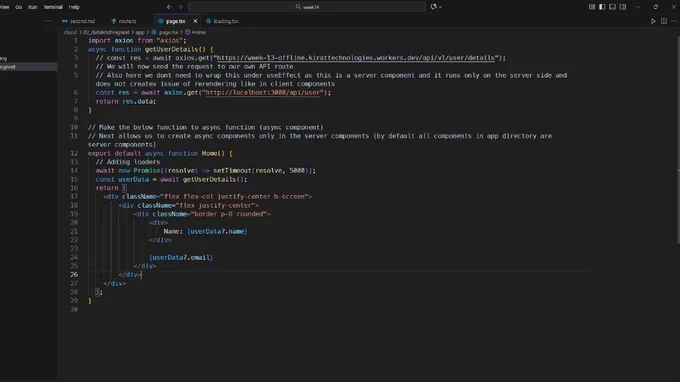
Task: Click 'border p-8 rounded' className string
Action: [229, 214]
